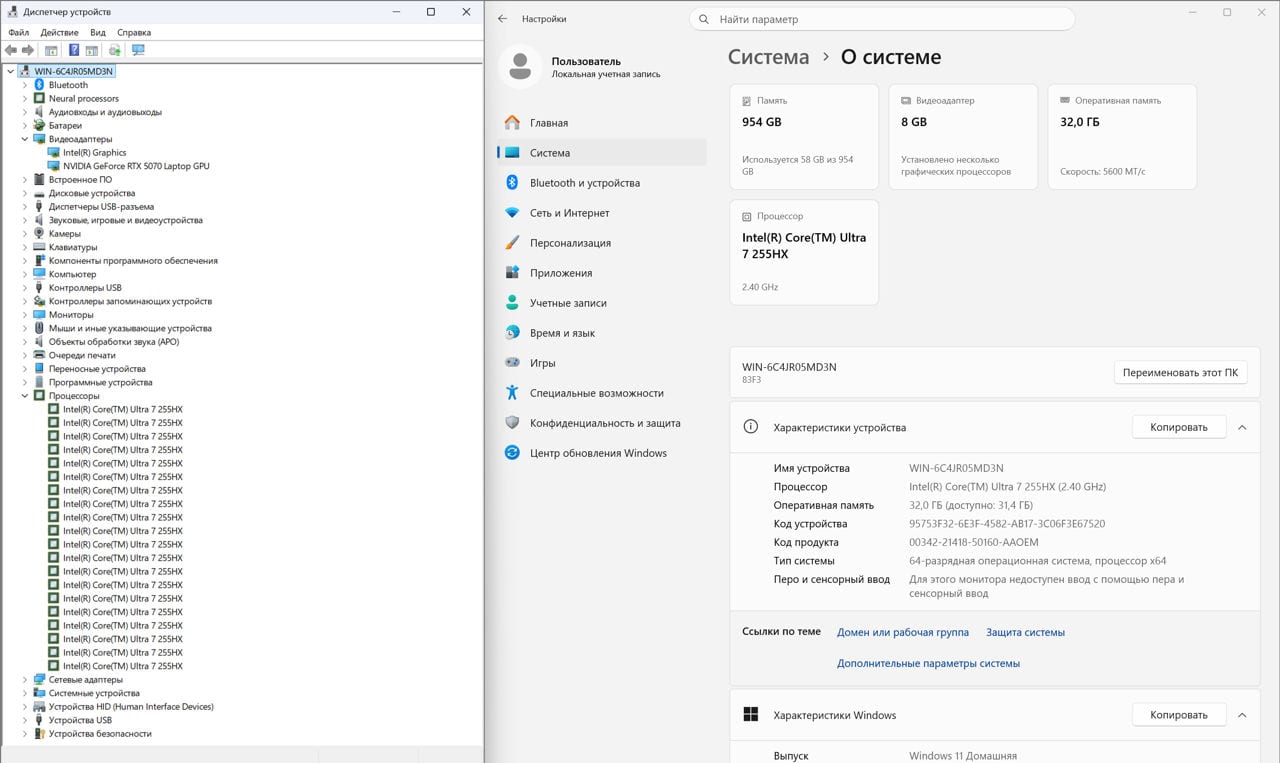Go to Bluetooth и устройства settings
The image size is (1280, 763).
tap(601, 183)
